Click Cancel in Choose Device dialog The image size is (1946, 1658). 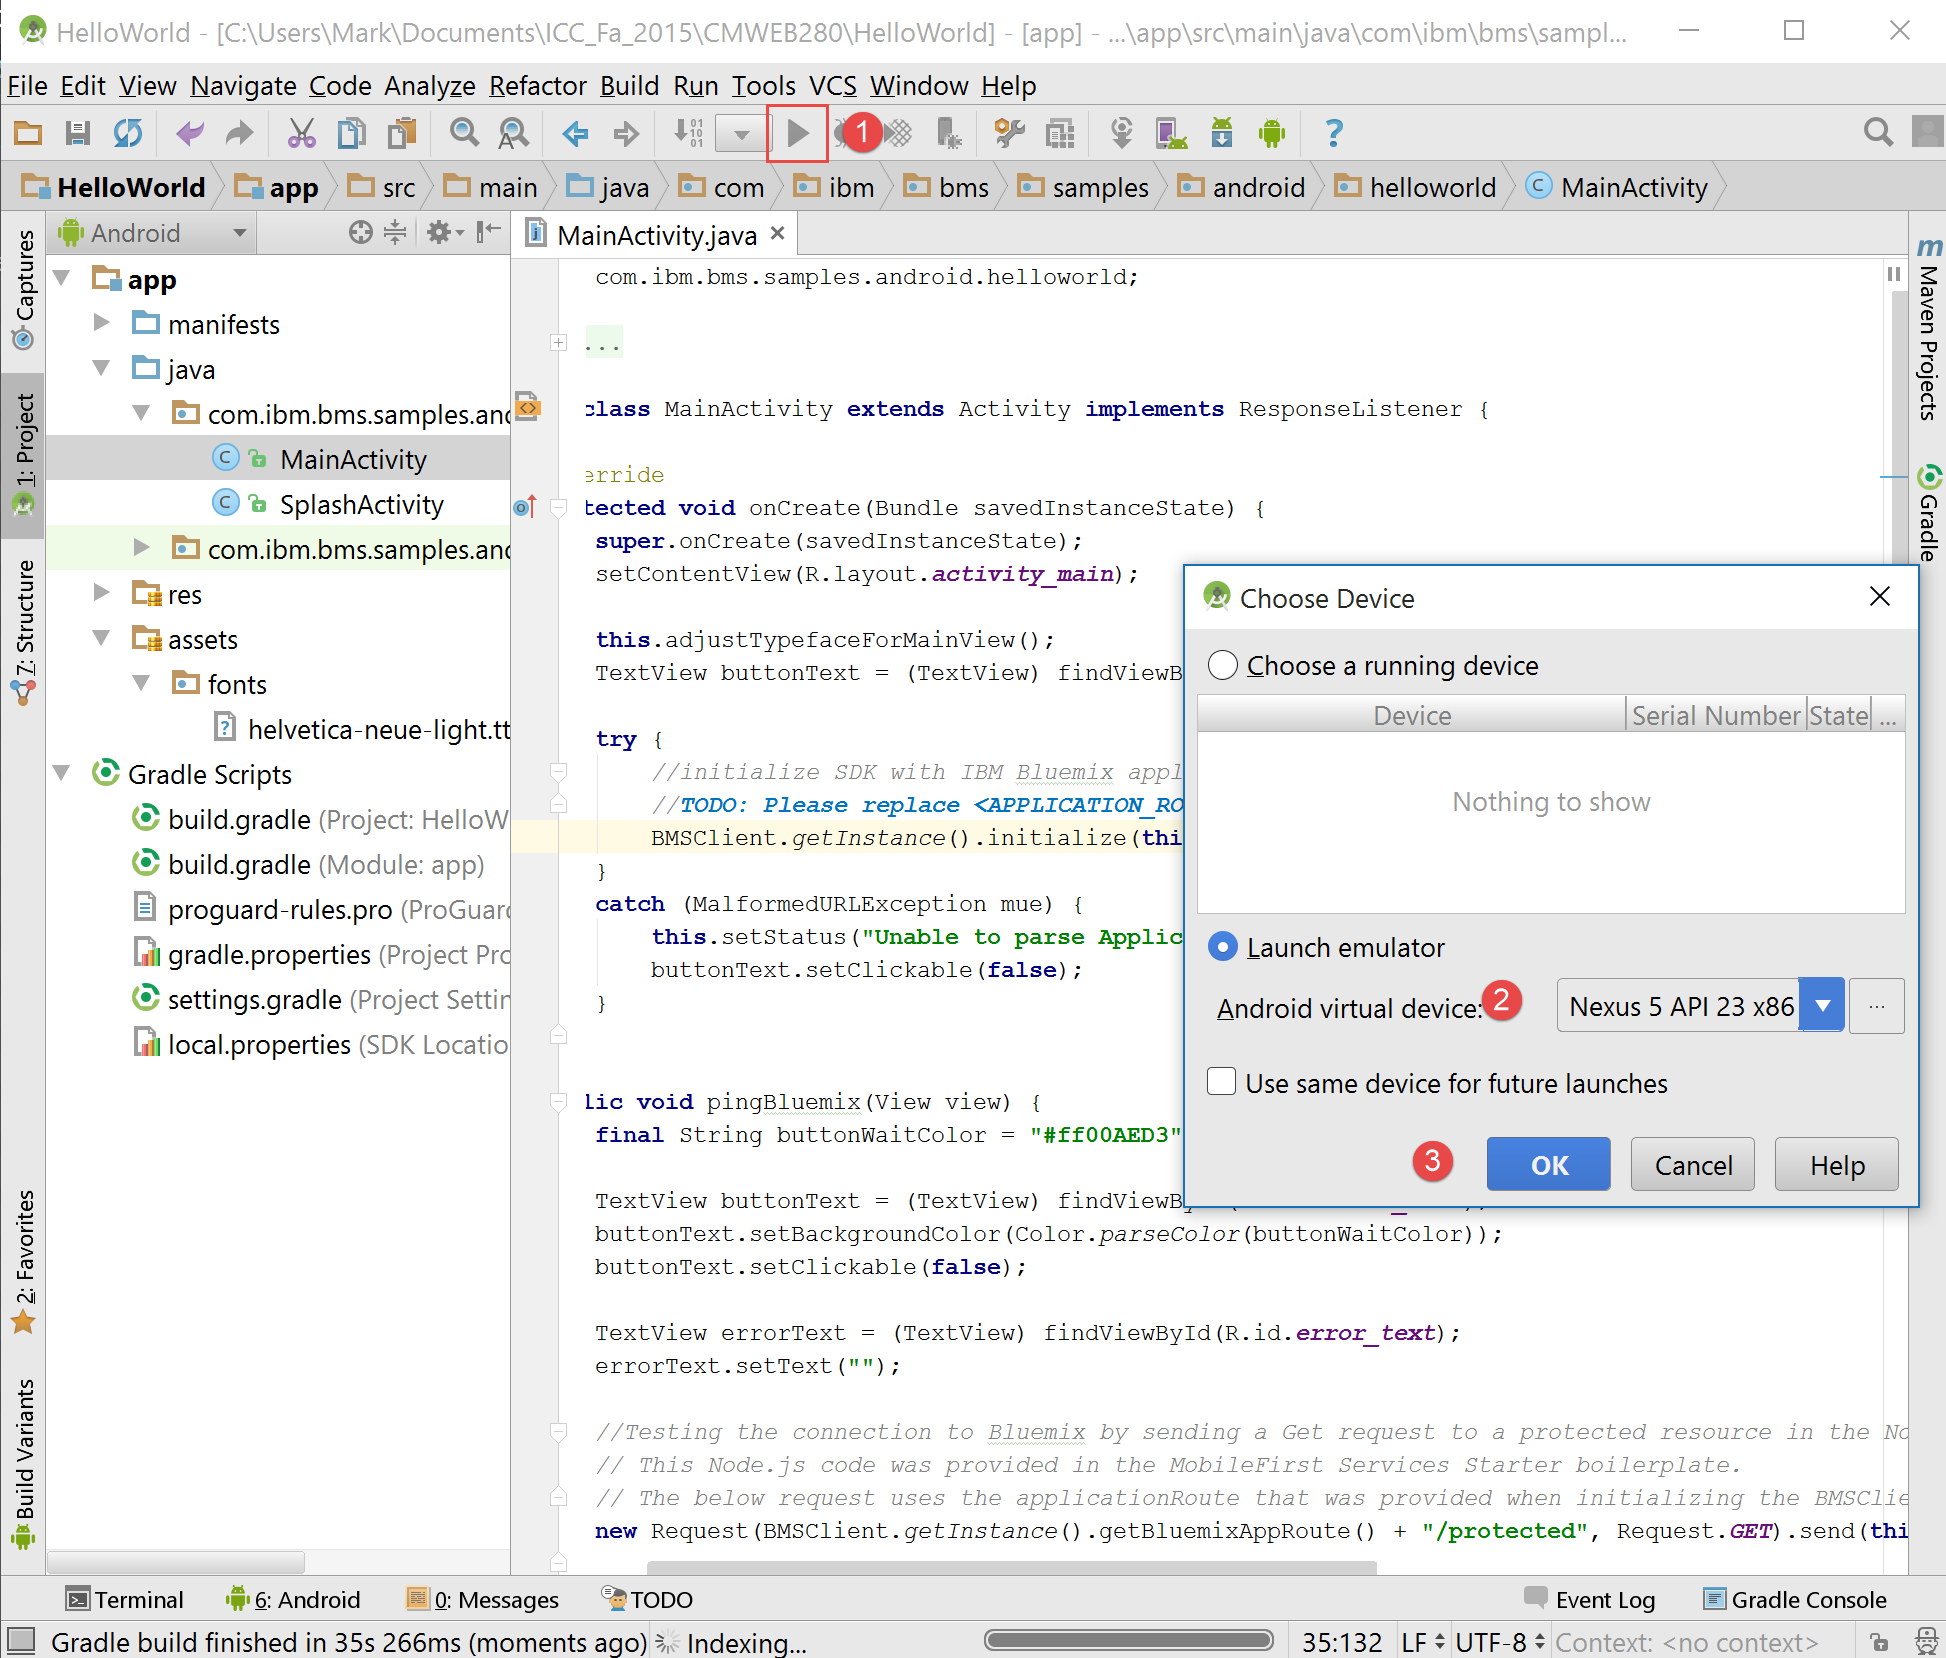pos(1692,1164)
